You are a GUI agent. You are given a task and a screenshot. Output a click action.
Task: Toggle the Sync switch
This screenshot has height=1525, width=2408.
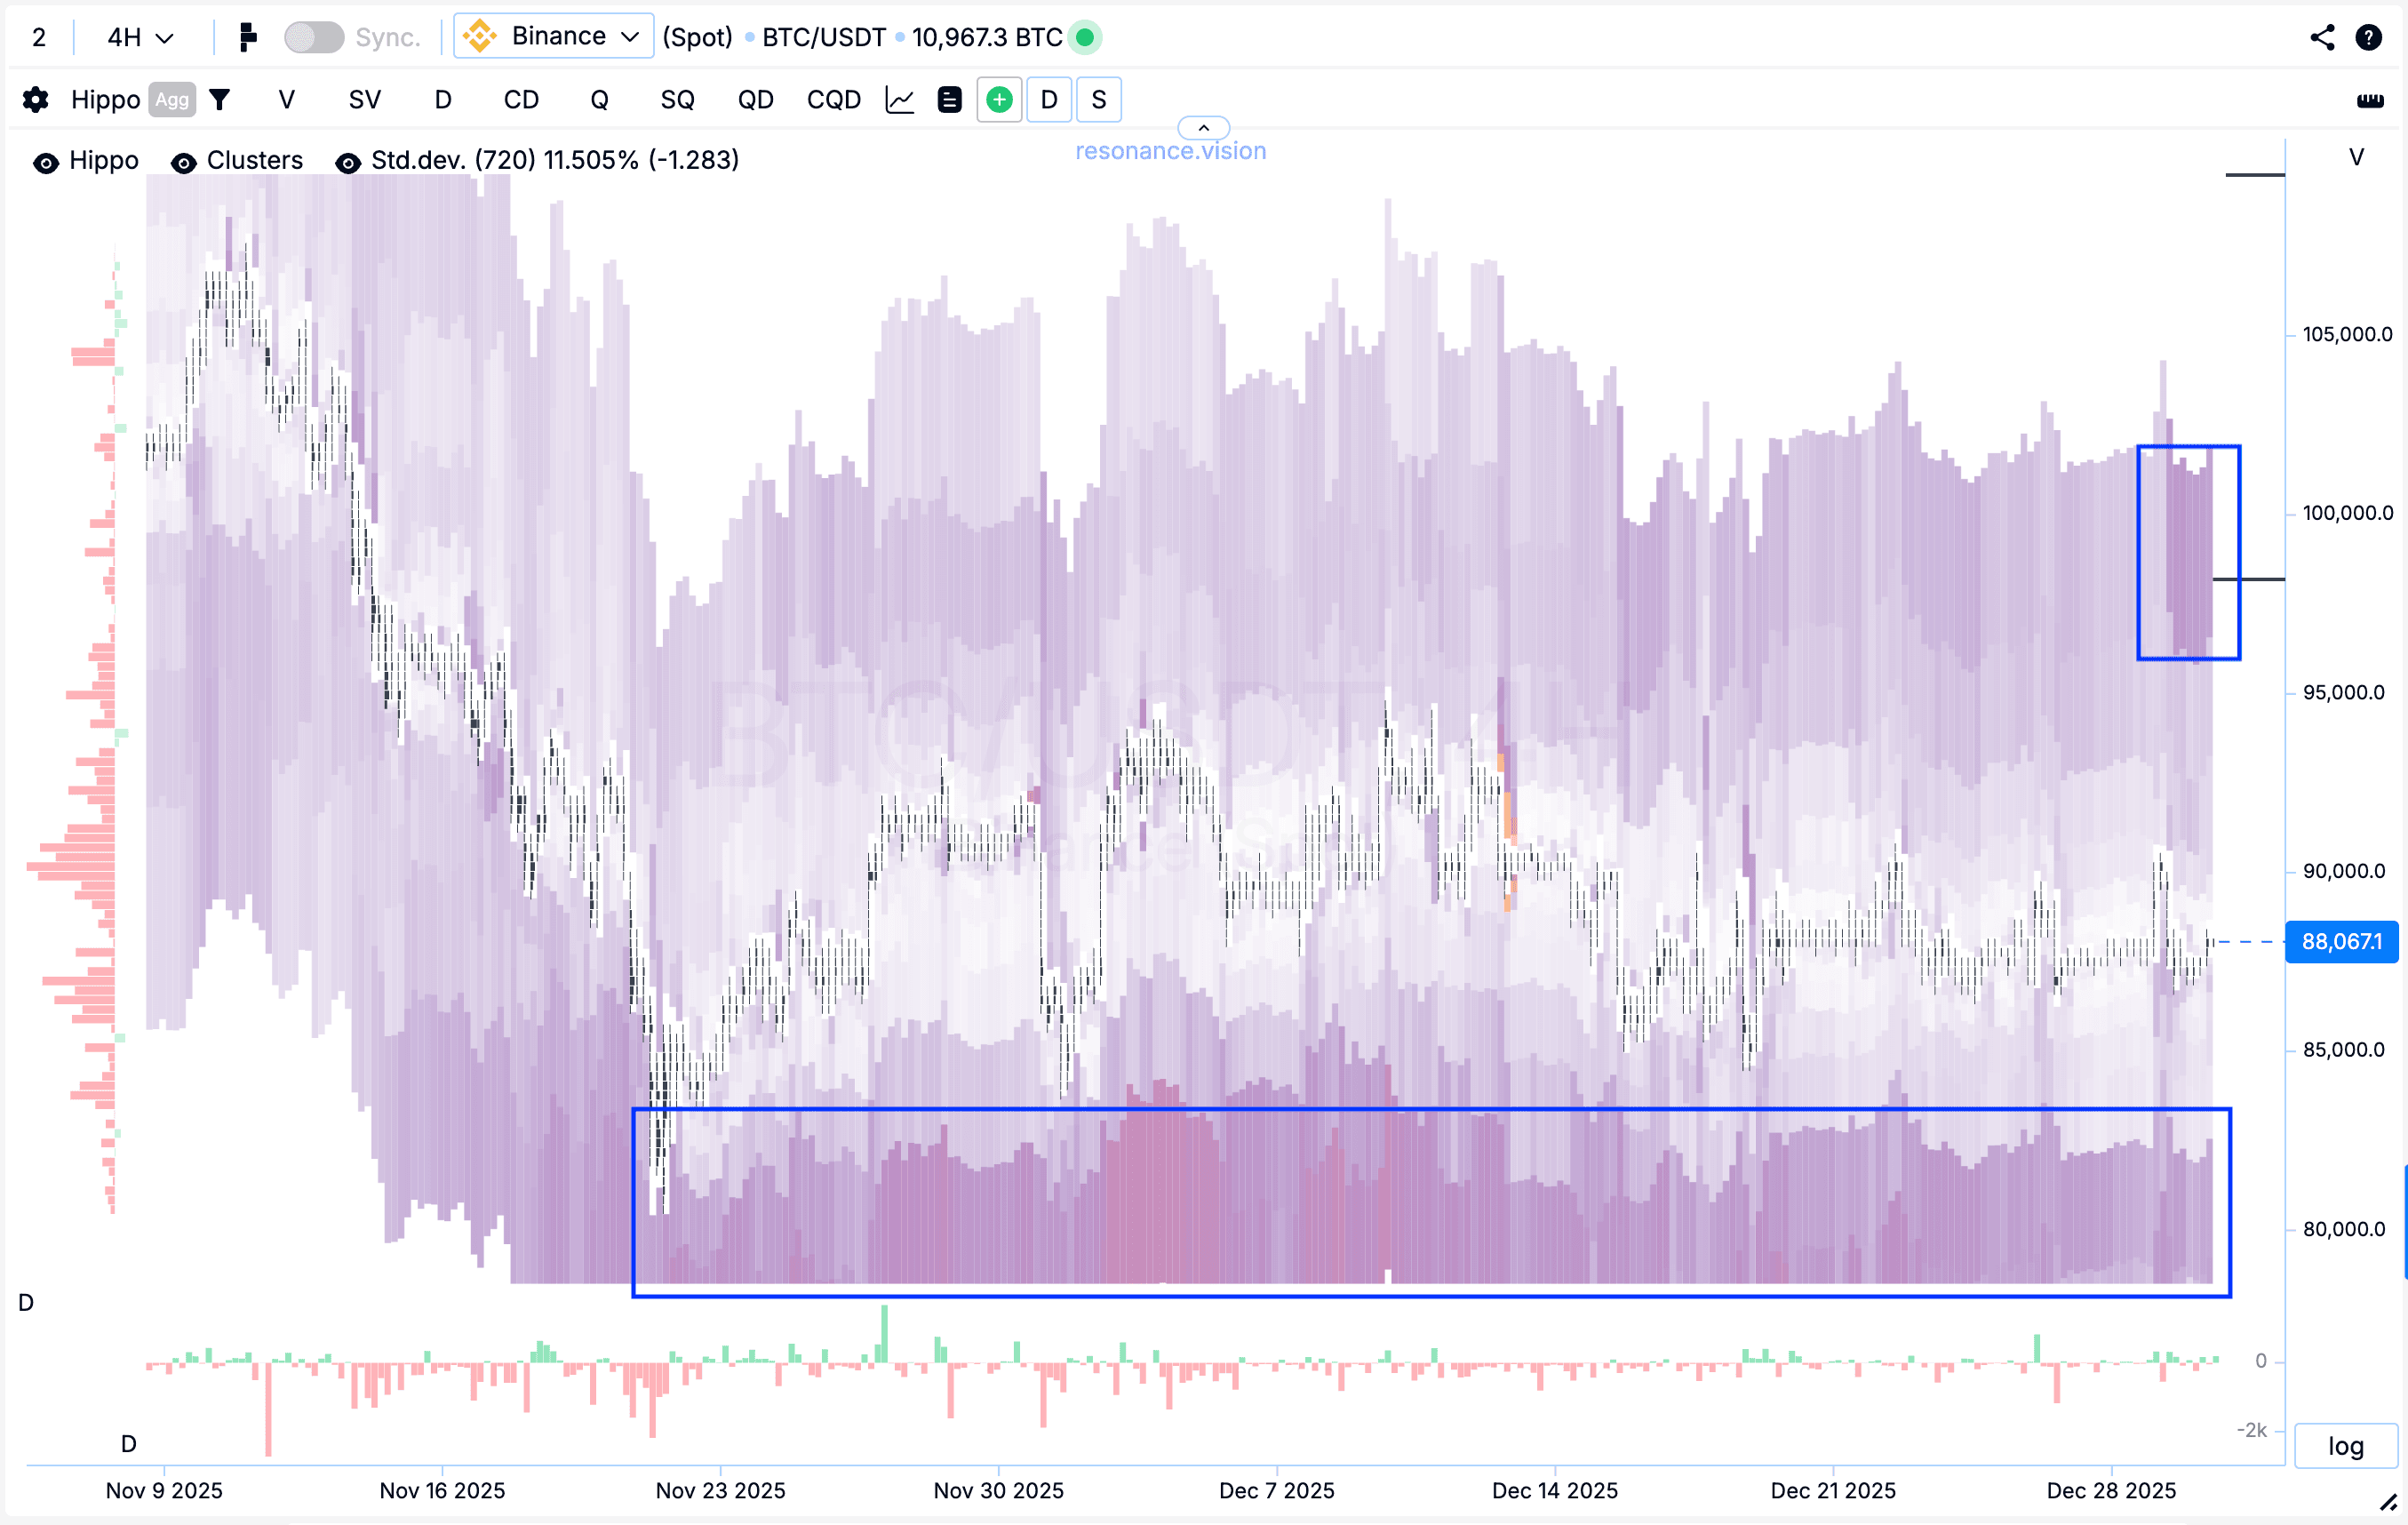pos(313,38)
